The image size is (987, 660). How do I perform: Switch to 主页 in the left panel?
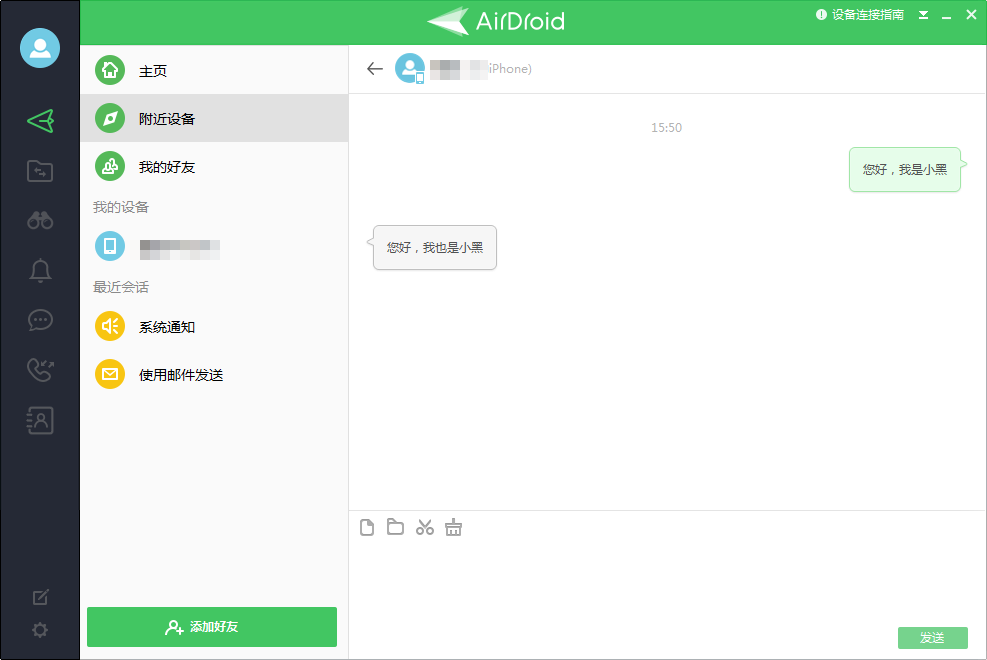click(150, 71)
